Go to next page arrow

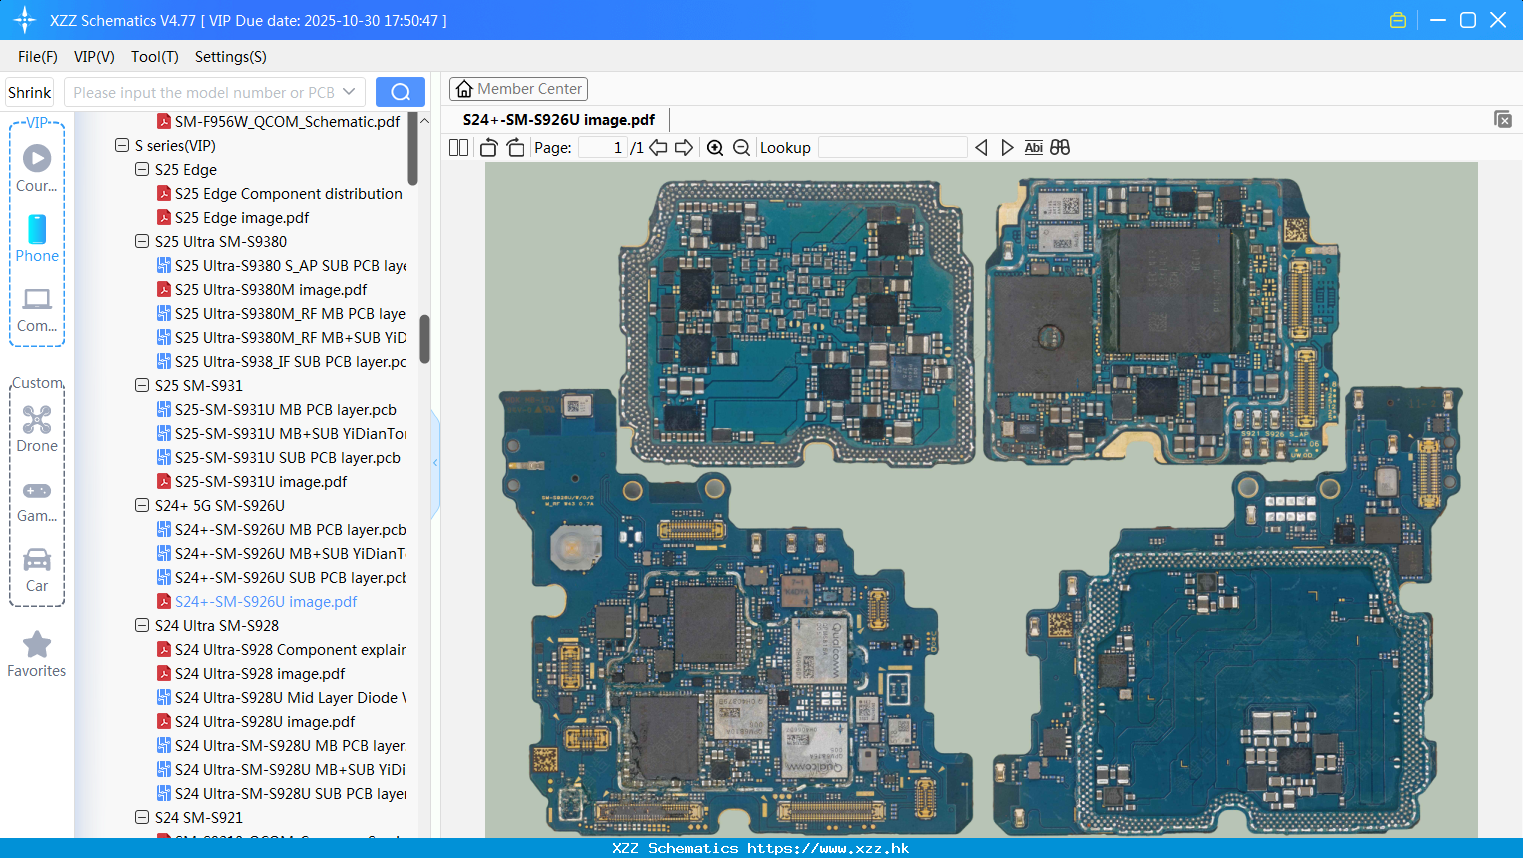click(684, 147)
